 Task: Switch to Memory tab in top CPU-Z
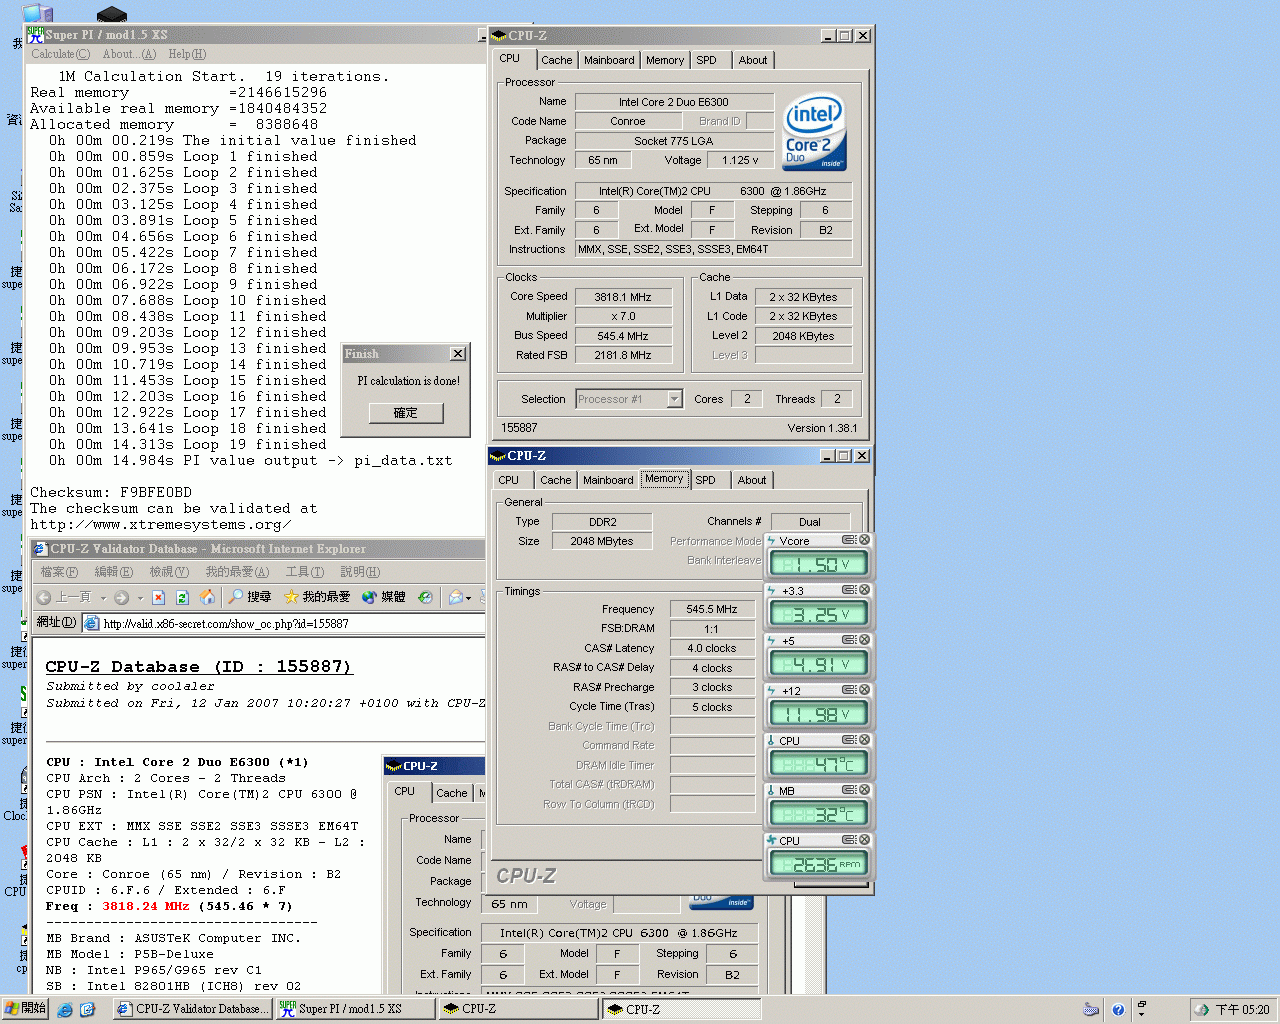[x=665, y=60]
